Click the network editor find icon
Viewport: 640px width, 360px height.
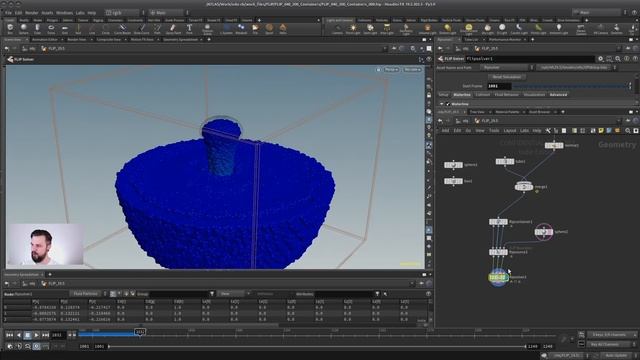(628, 131)
